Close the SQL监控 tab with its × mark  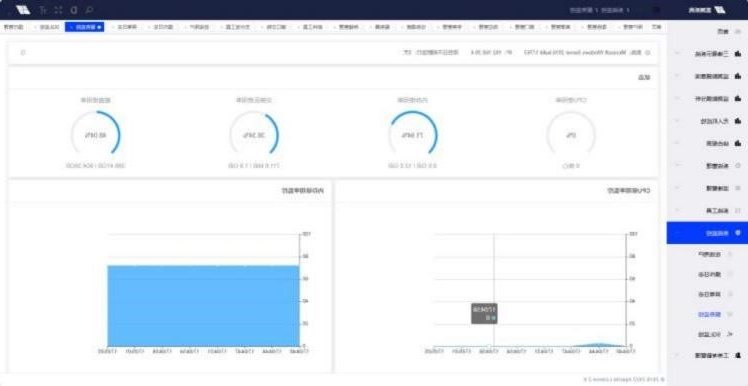pyautogui.click(x=36, y=27)
